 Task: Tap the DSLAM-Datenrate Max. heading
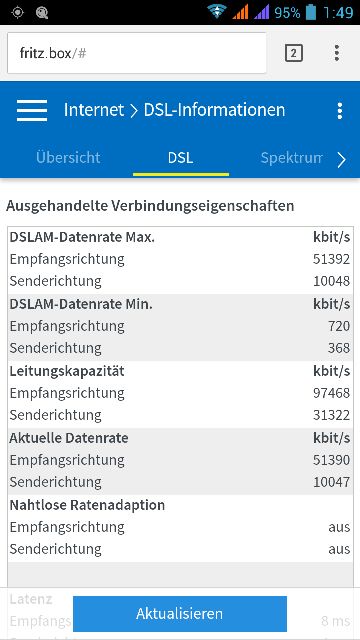(82, 237)
